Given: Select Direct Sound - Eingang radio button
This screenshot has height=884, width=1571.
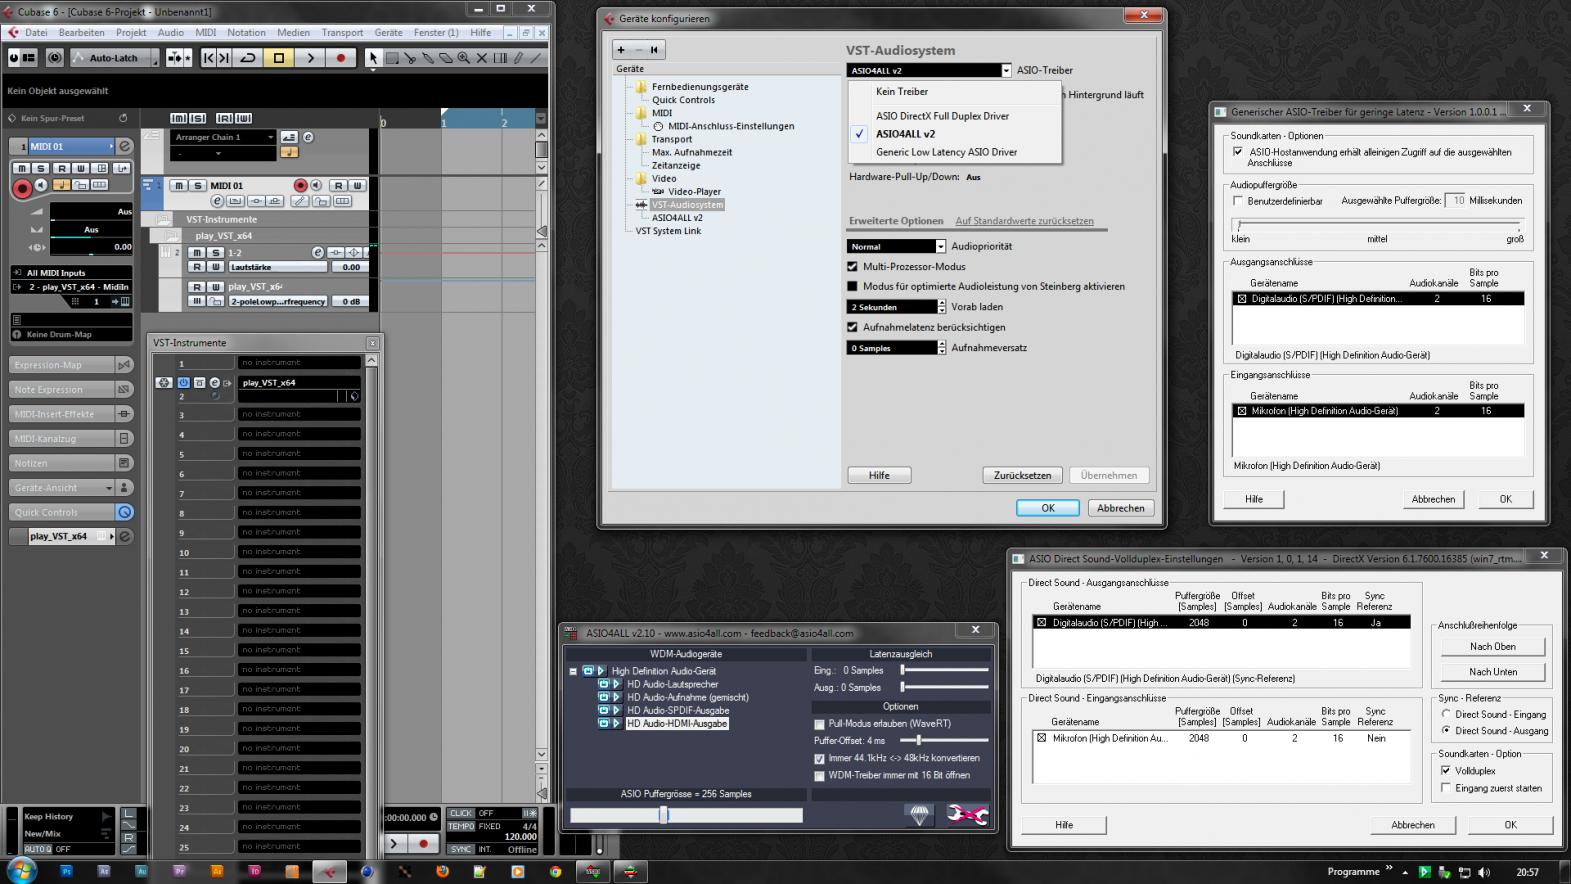Looking at the screenshot, I should [1446, 714].
